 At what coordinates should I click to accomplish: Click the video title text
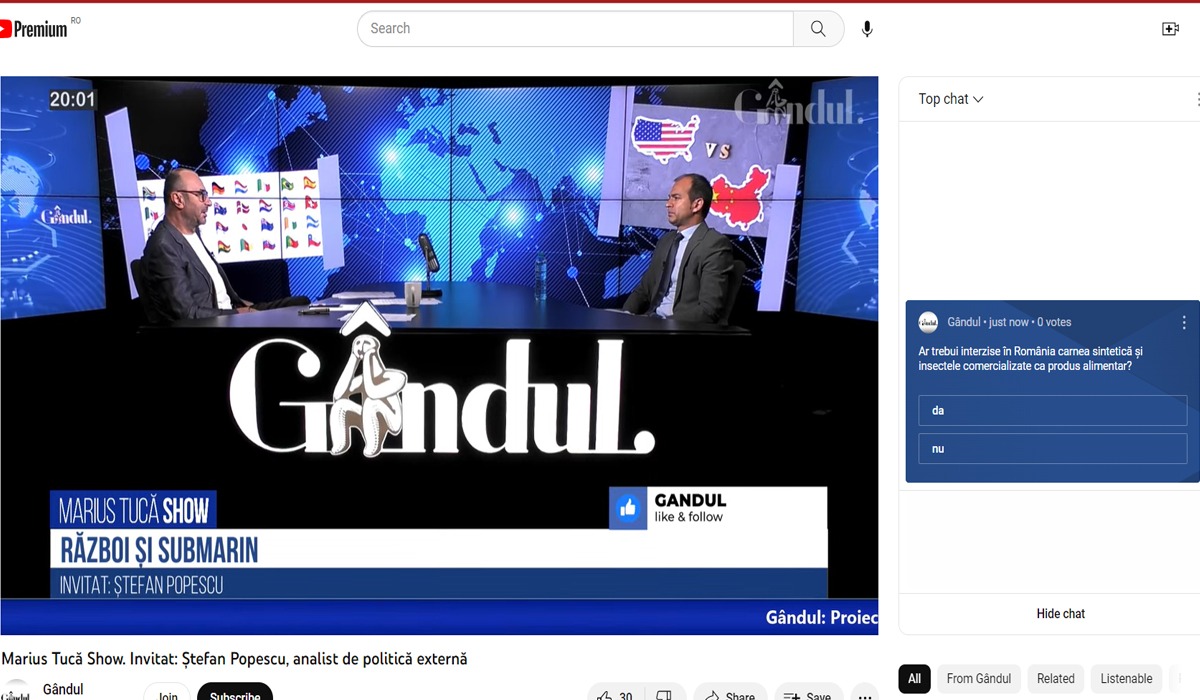[x=234, y=659]
